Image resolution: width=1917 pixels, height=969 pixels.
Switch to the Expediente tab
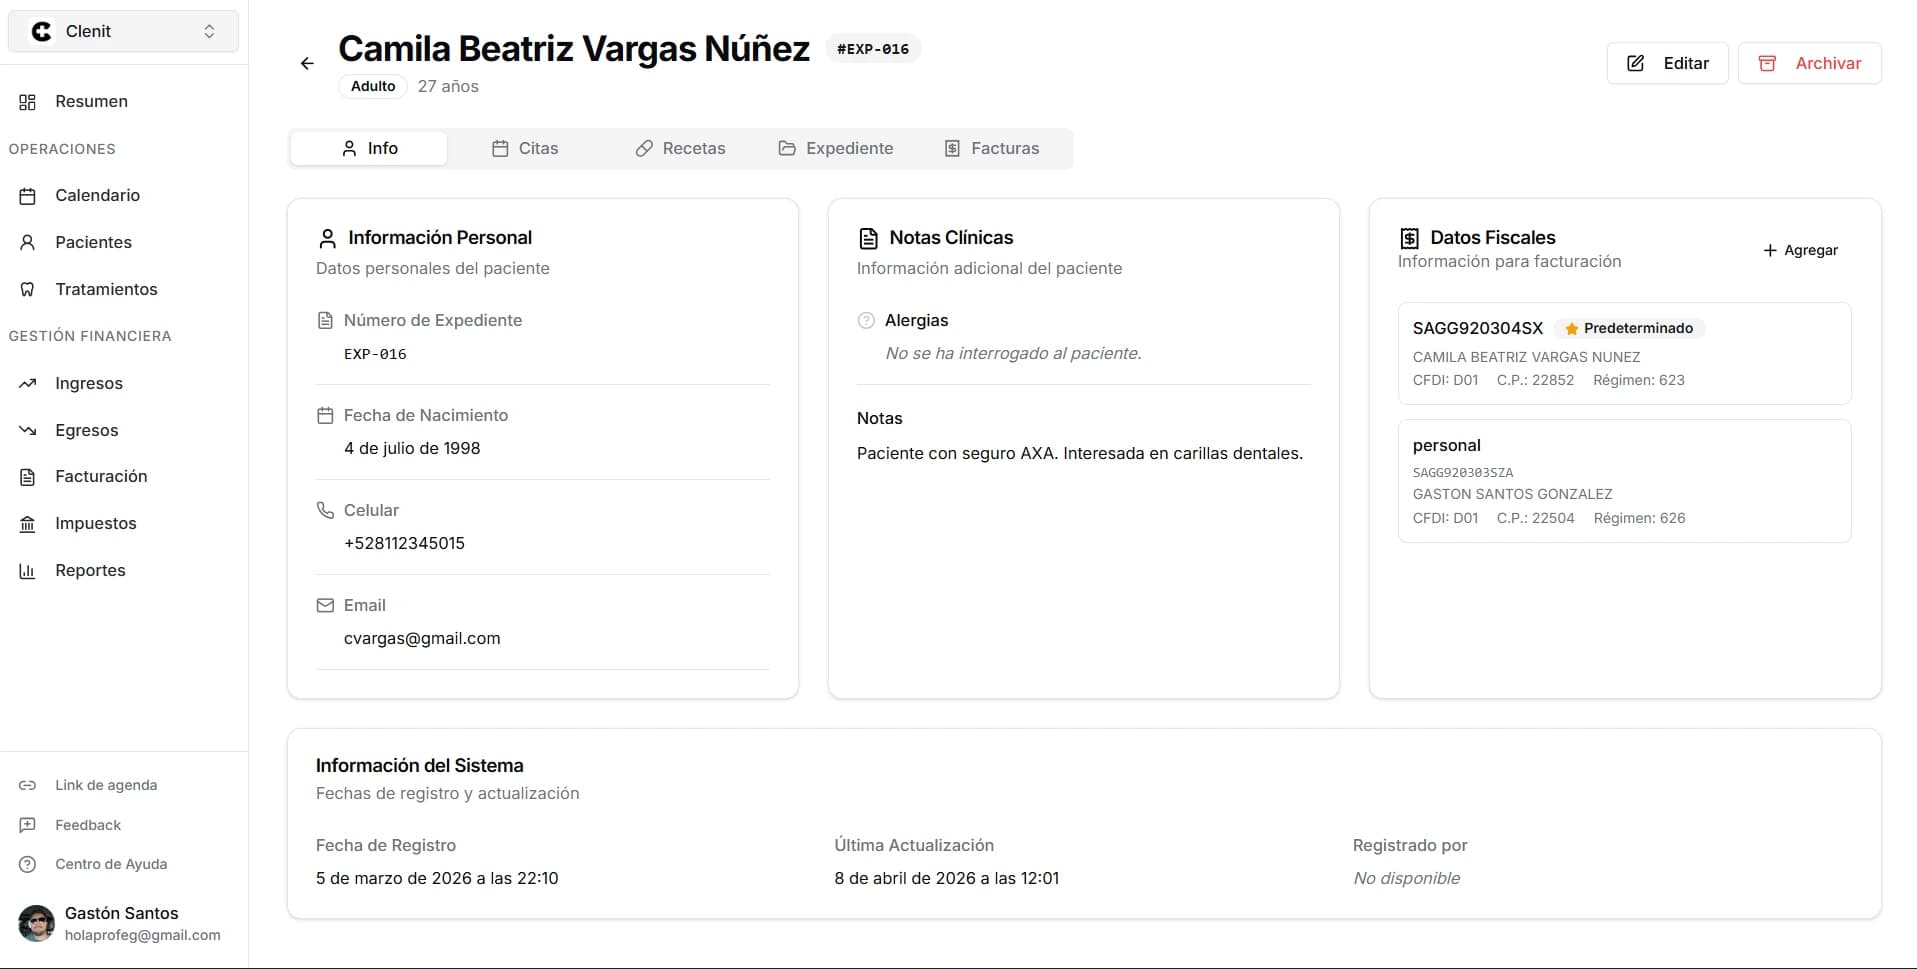point(836,148)
